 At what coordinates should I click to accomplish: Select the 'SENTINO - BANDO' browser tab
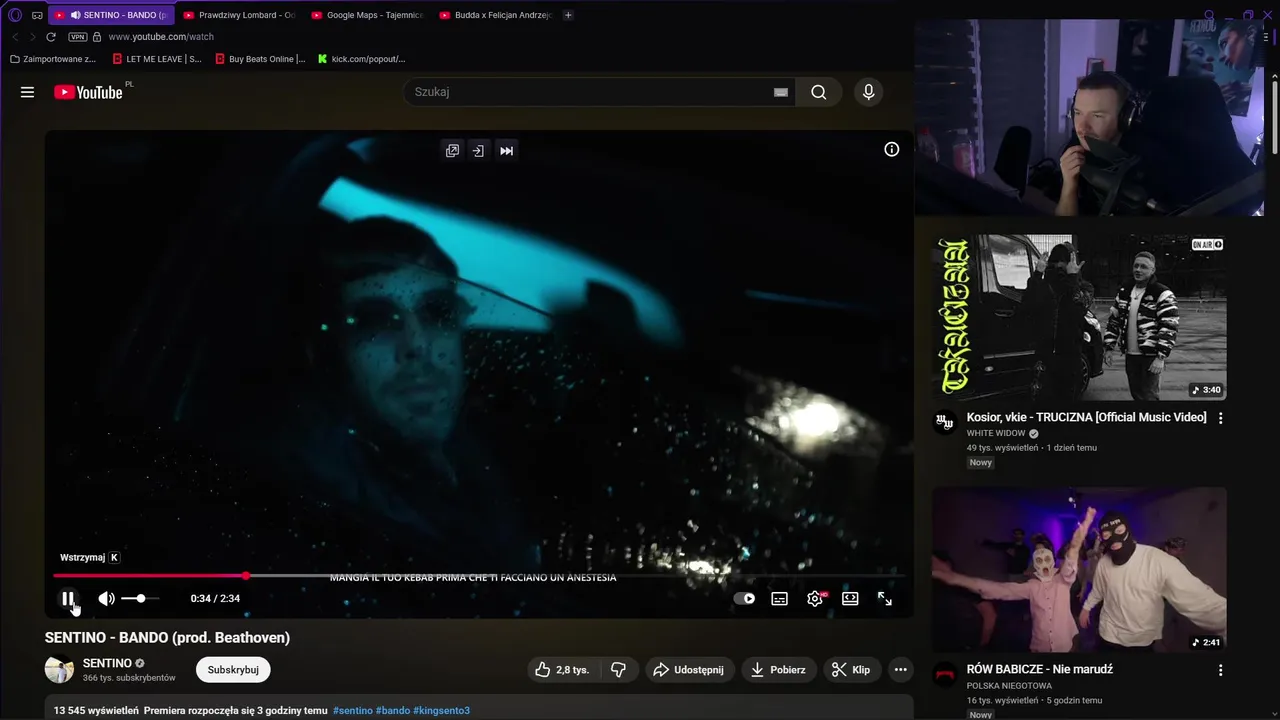click(111, 15)
